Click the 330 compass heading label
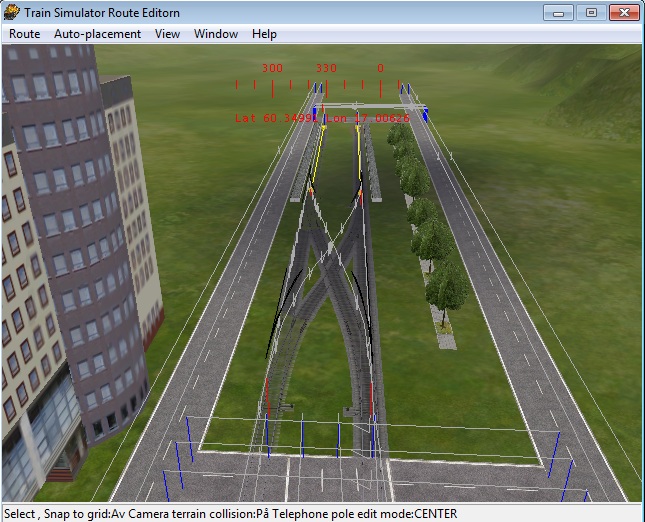 pos(326,68)
